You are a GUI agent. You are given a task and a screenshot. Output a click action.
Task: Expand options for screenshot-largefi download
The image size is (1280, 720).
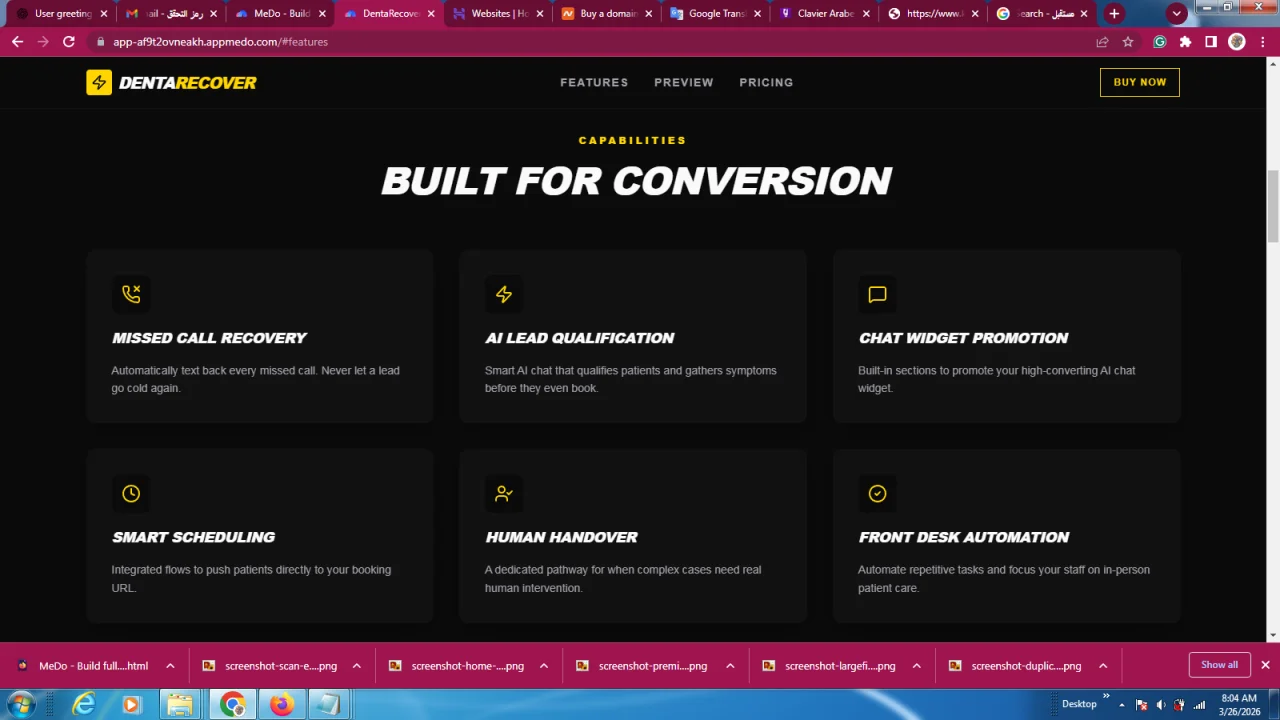pos(916,666)
